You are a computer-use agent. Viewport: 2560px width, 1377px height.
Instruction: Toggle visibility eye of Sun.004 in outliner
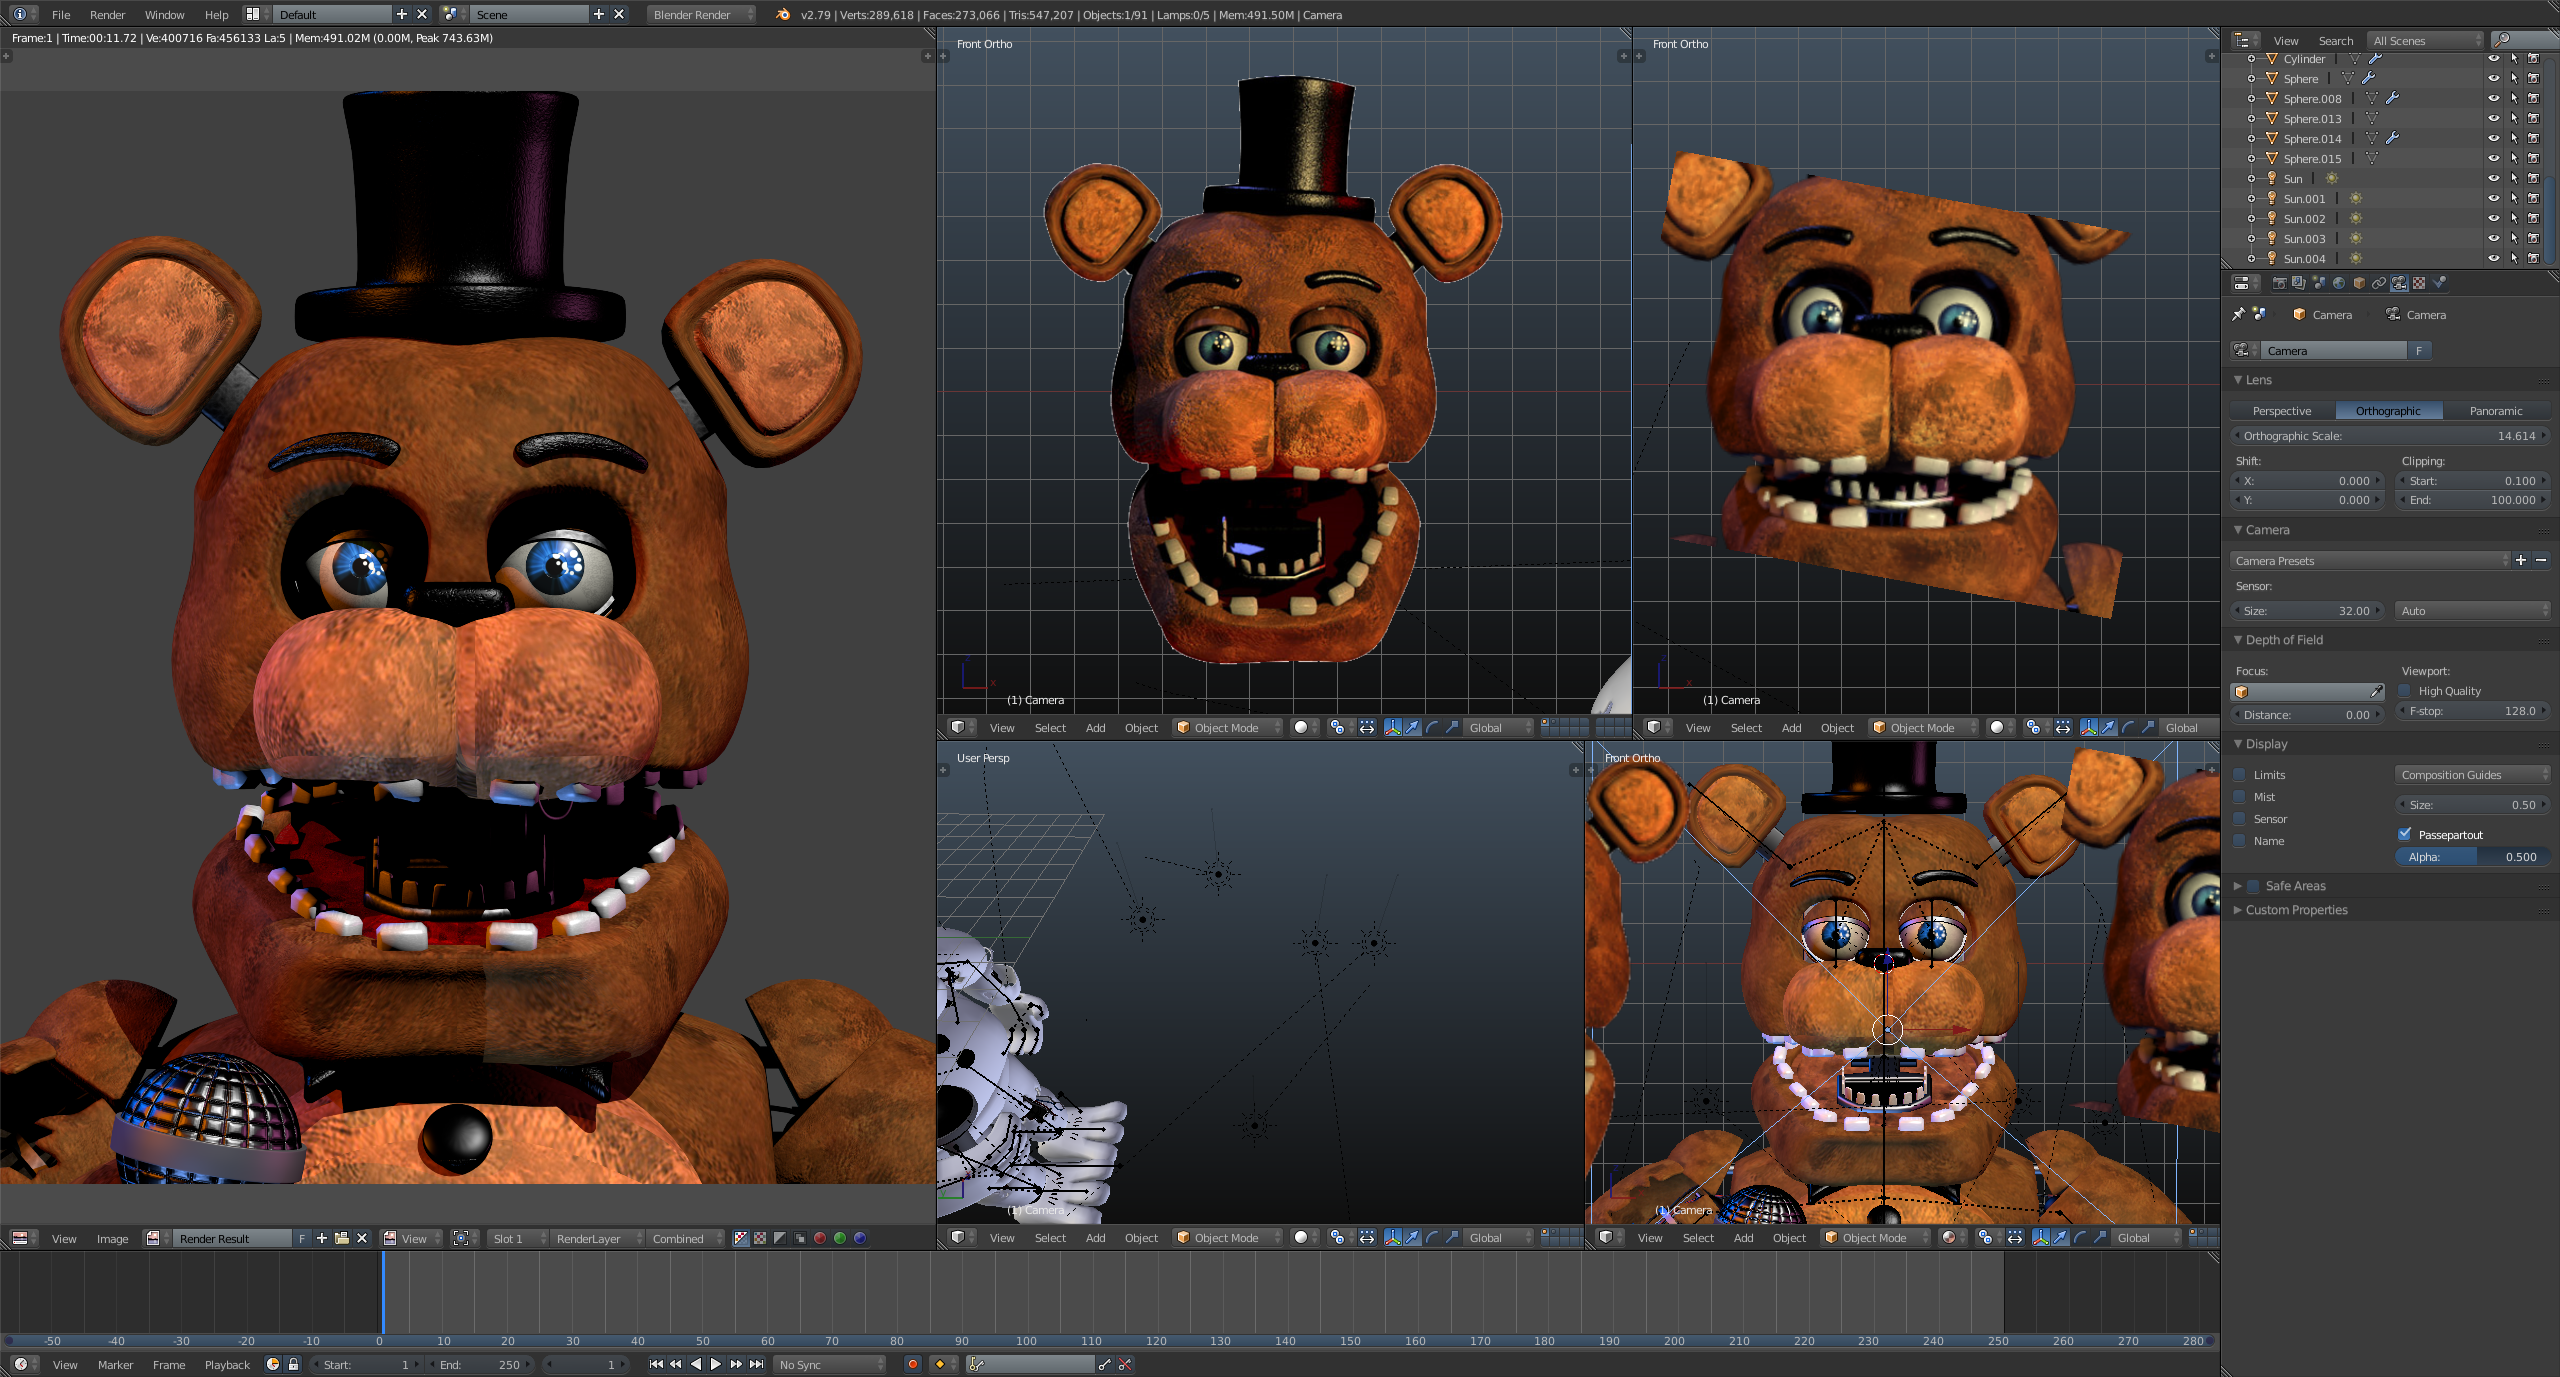(2494, 258)
